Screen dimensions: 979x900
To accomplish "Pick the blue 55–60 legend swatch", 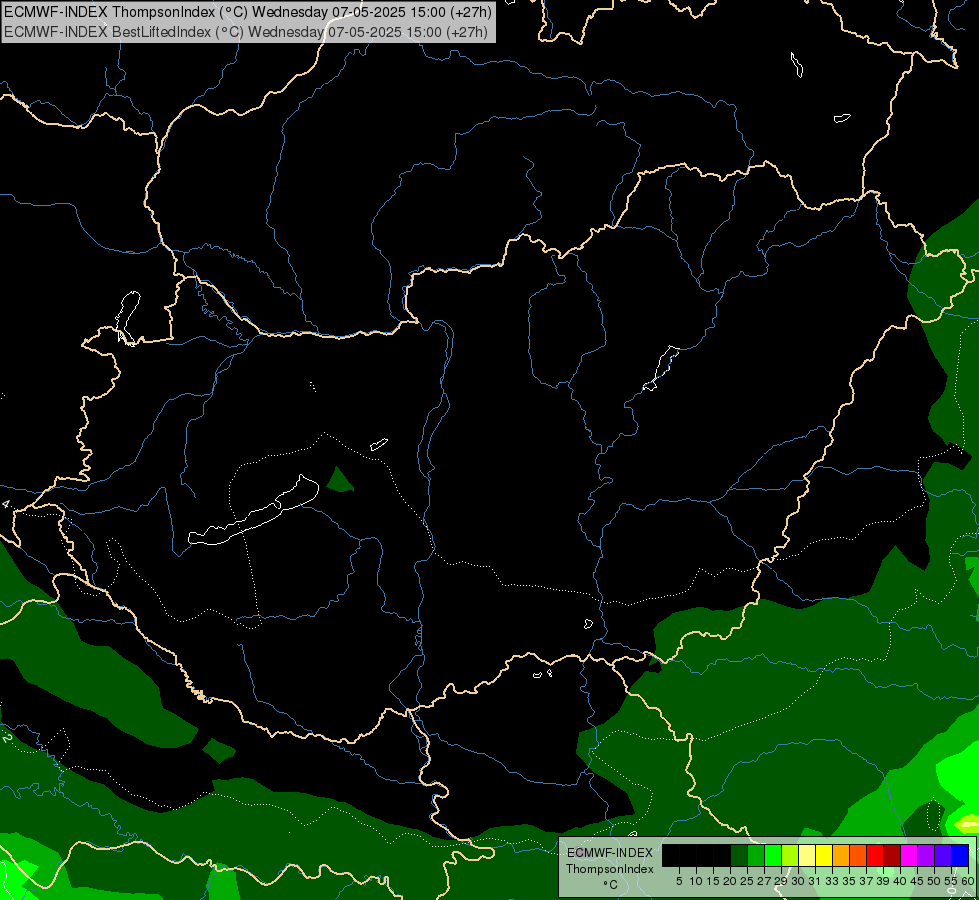I will click(960, 855).
